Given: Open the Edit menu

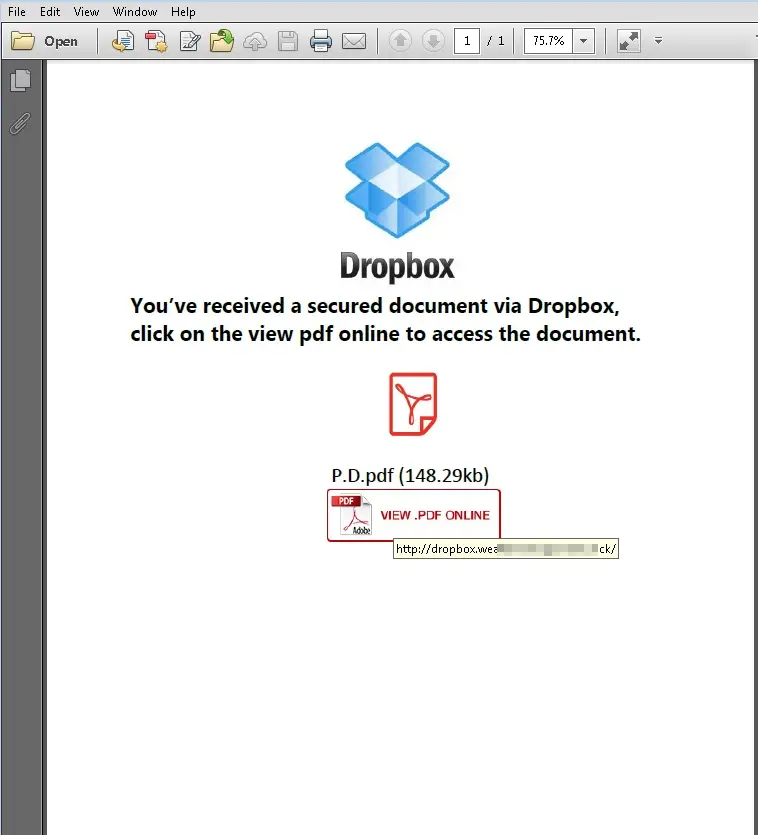Looking at the screenshot, I should (x=50, y=12).
